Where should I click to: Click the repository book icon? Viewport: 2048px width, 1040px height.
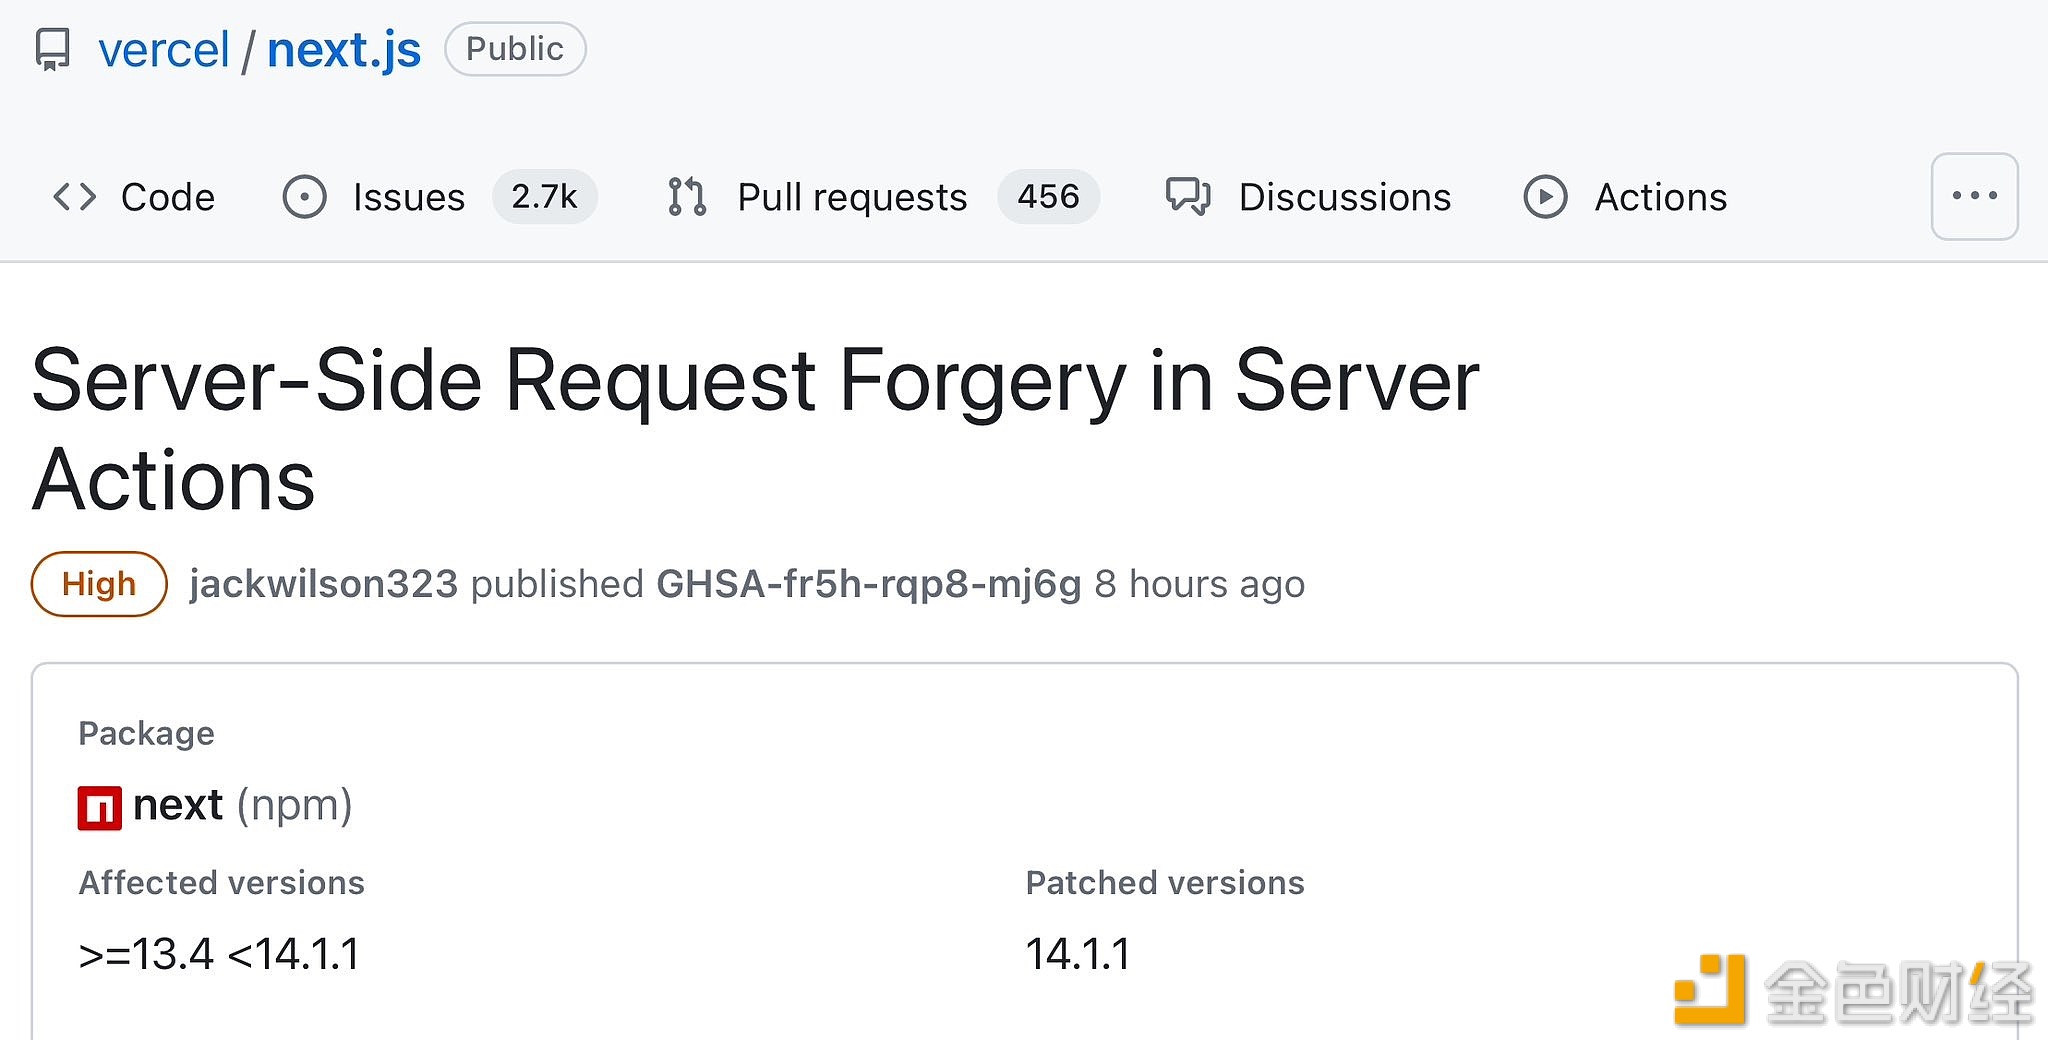click(x=53, y=49)
